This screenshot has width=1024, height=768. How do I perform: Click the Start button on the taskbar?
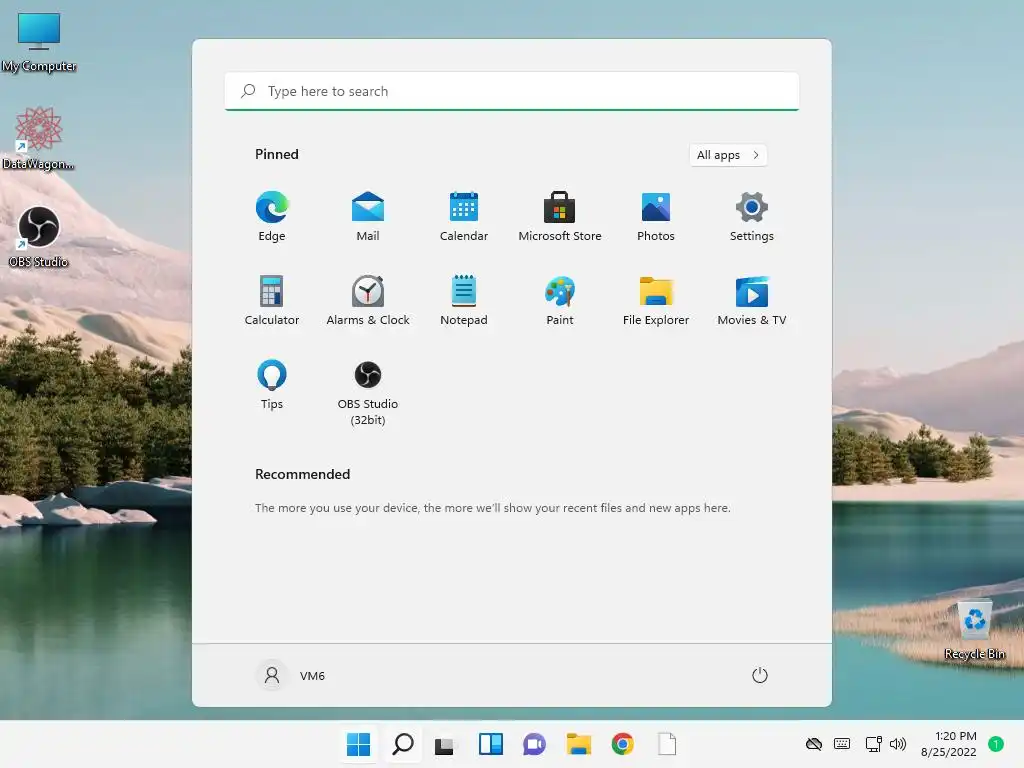359,744
